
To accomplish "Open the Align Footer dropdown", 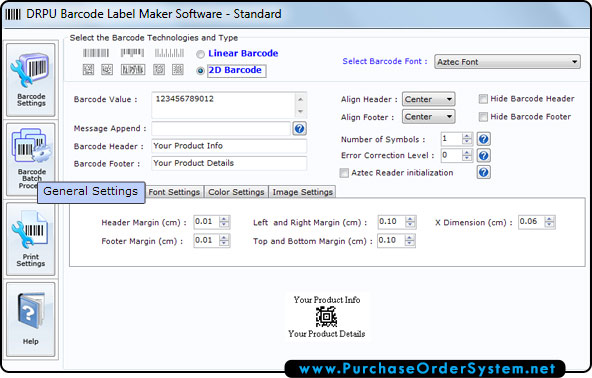I will tap(429, 117).
